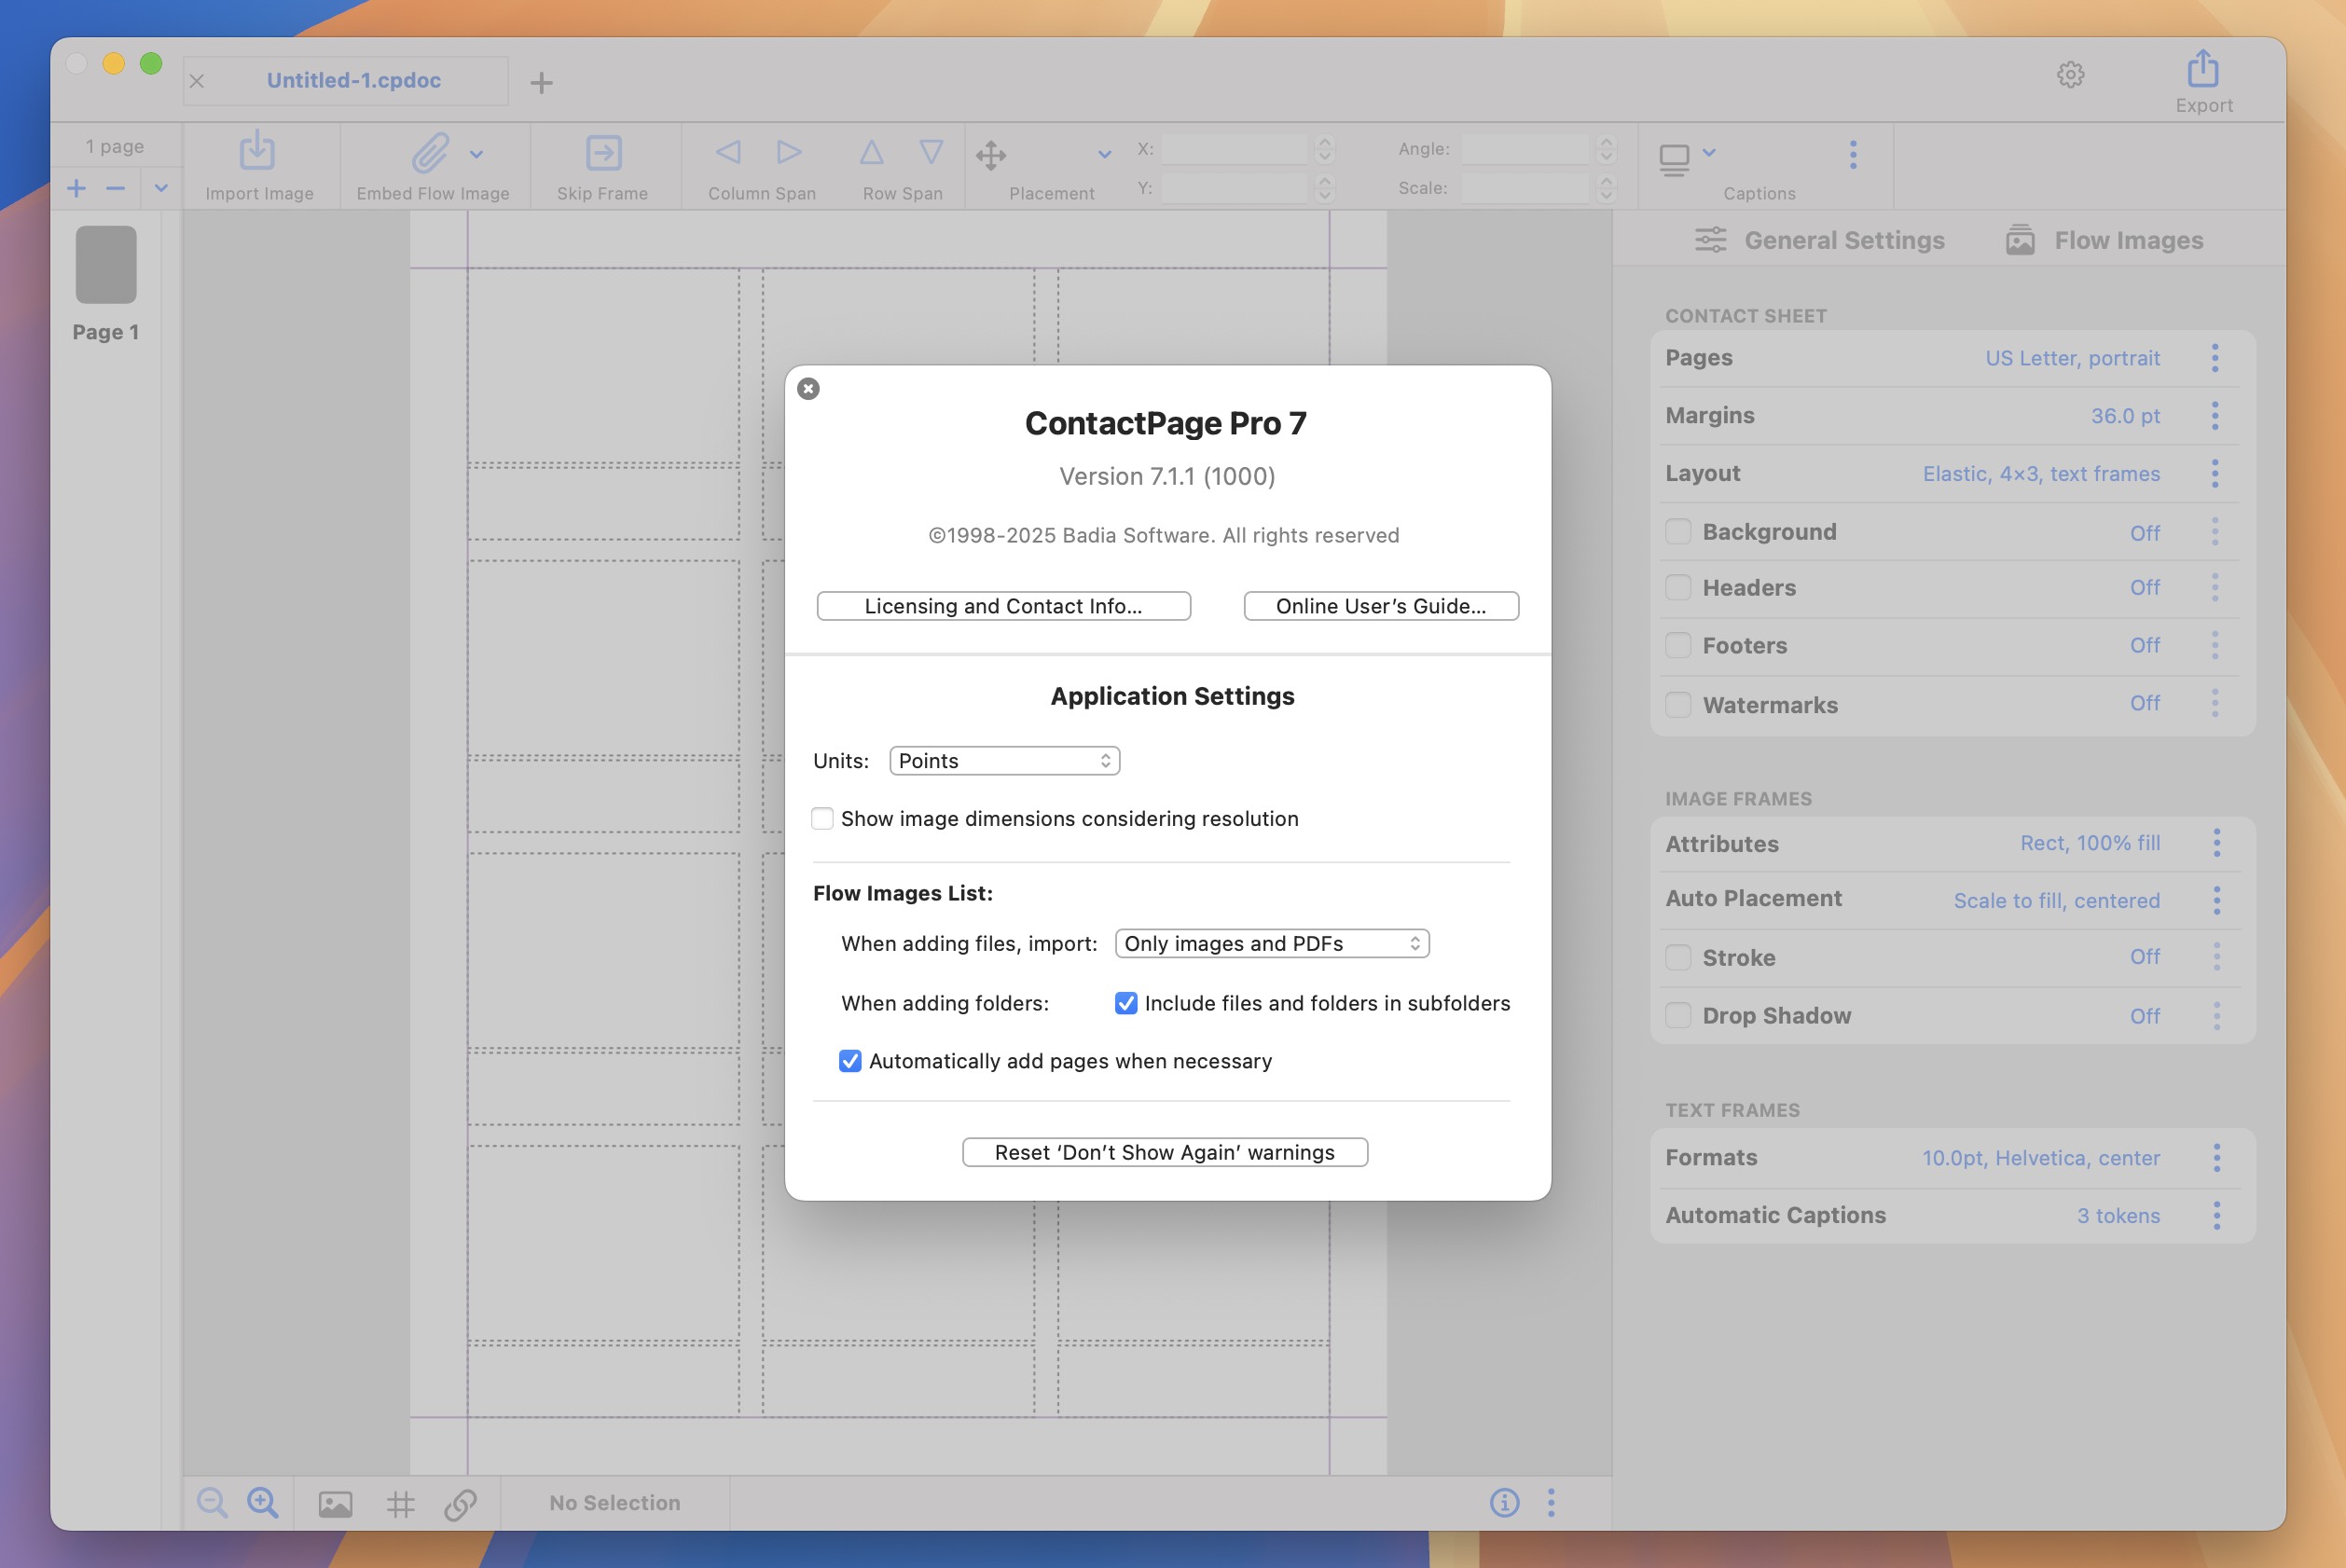The height and width of the screenshot is (1568, 2346).
Task: Open the Pages row options dots
Action: pyautogui.click(x=2214, y=358)
